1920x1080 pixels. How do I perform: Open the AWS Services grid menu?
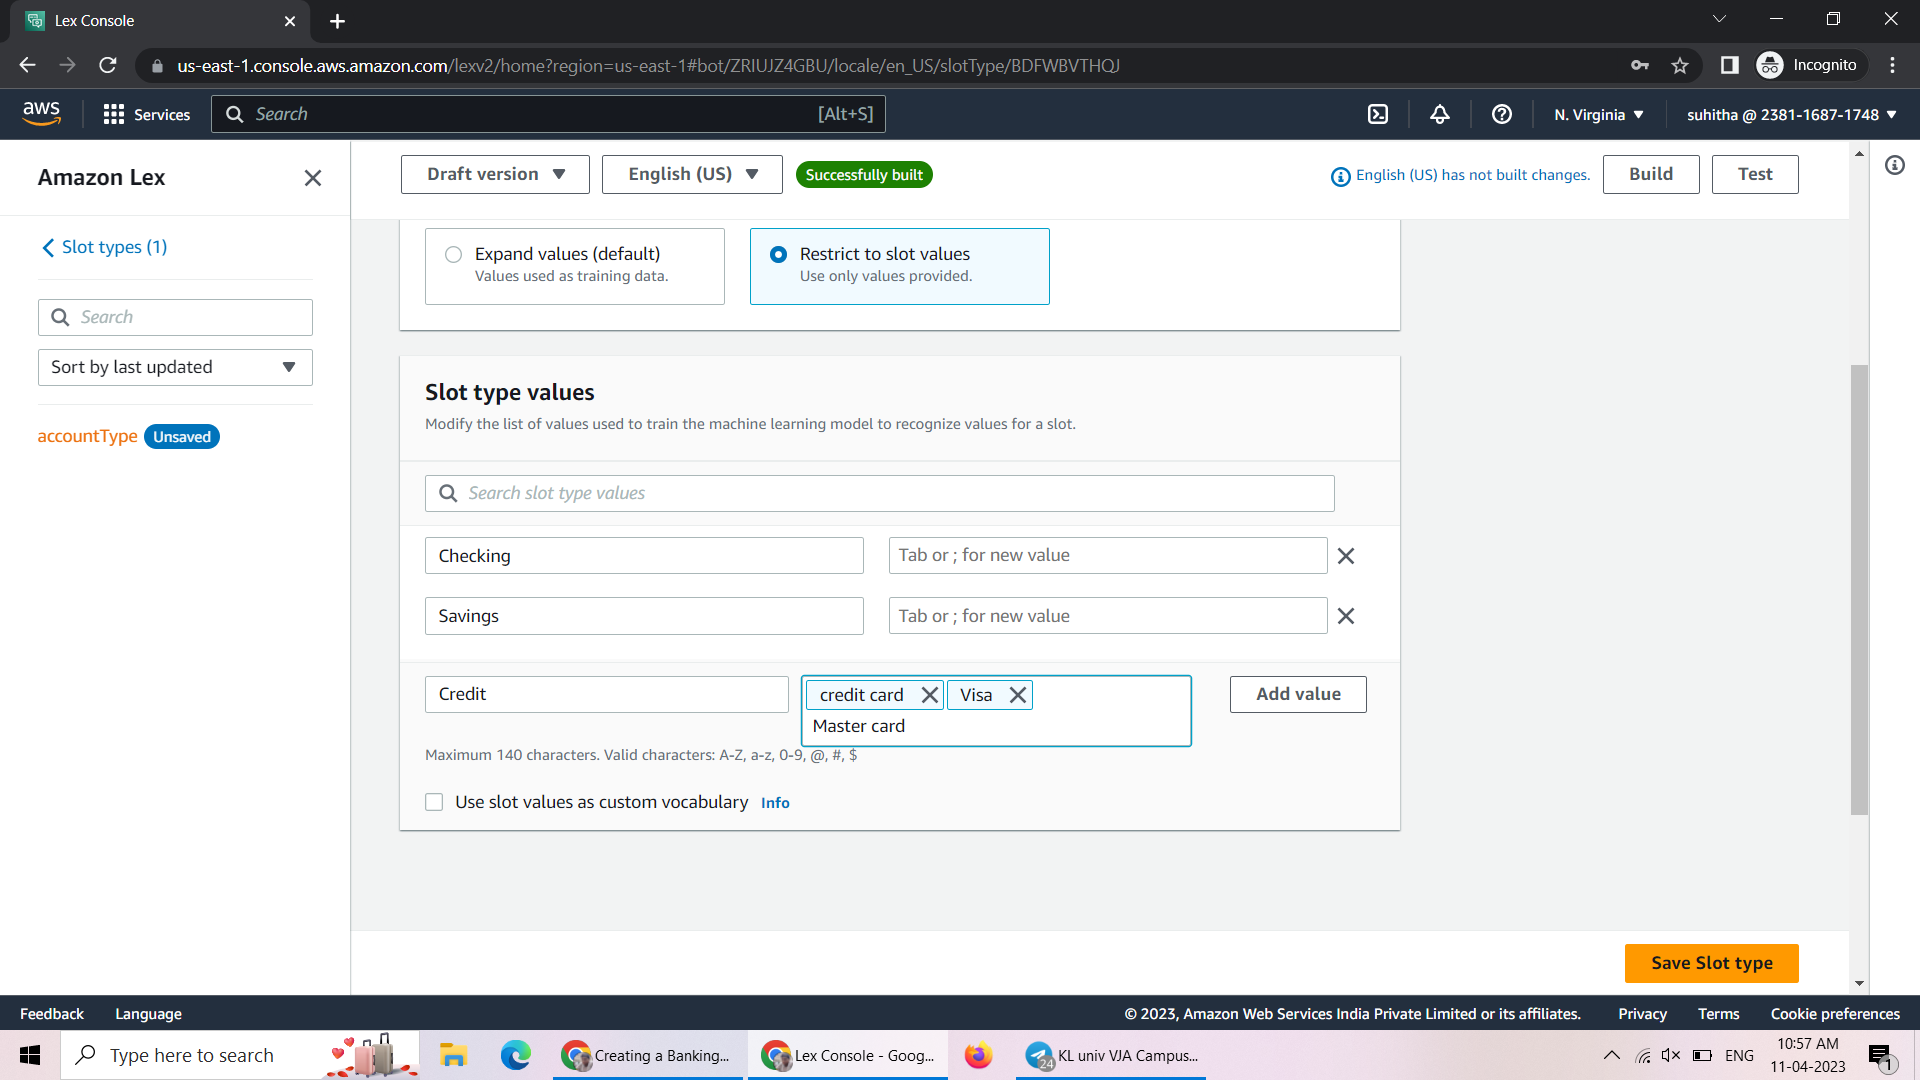click(x=114, y=114)
